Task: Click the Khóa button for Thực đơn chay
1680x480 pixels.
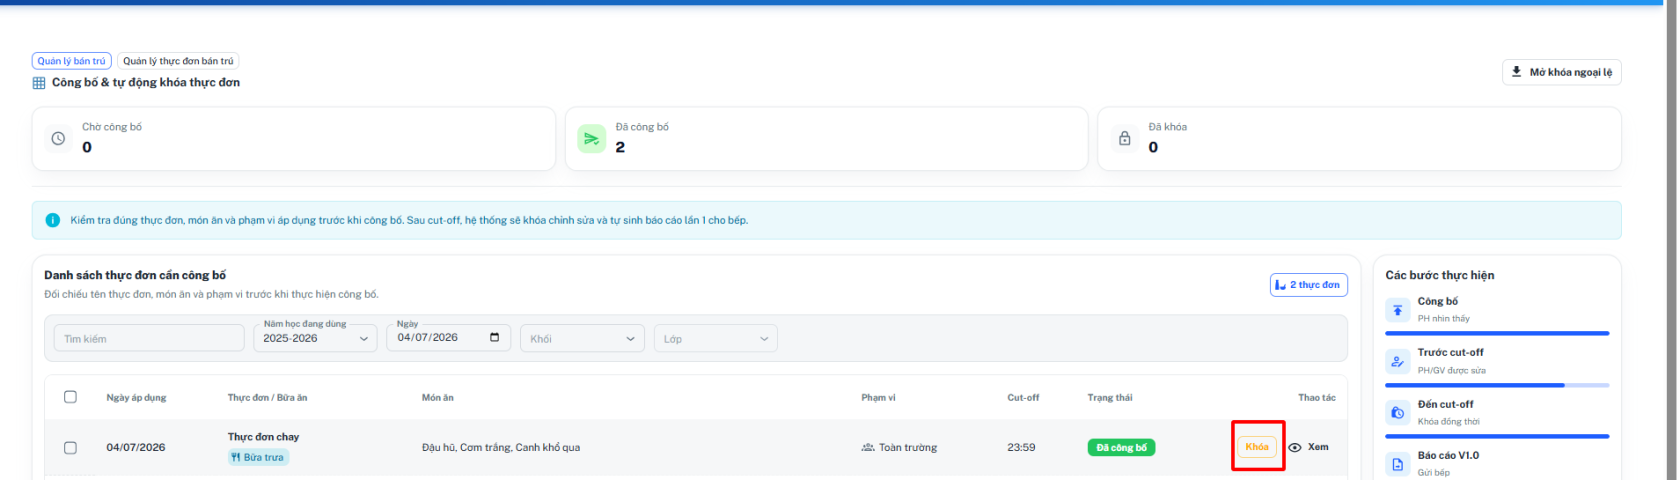Action: pyautogui.click(x=1257, y=447)
